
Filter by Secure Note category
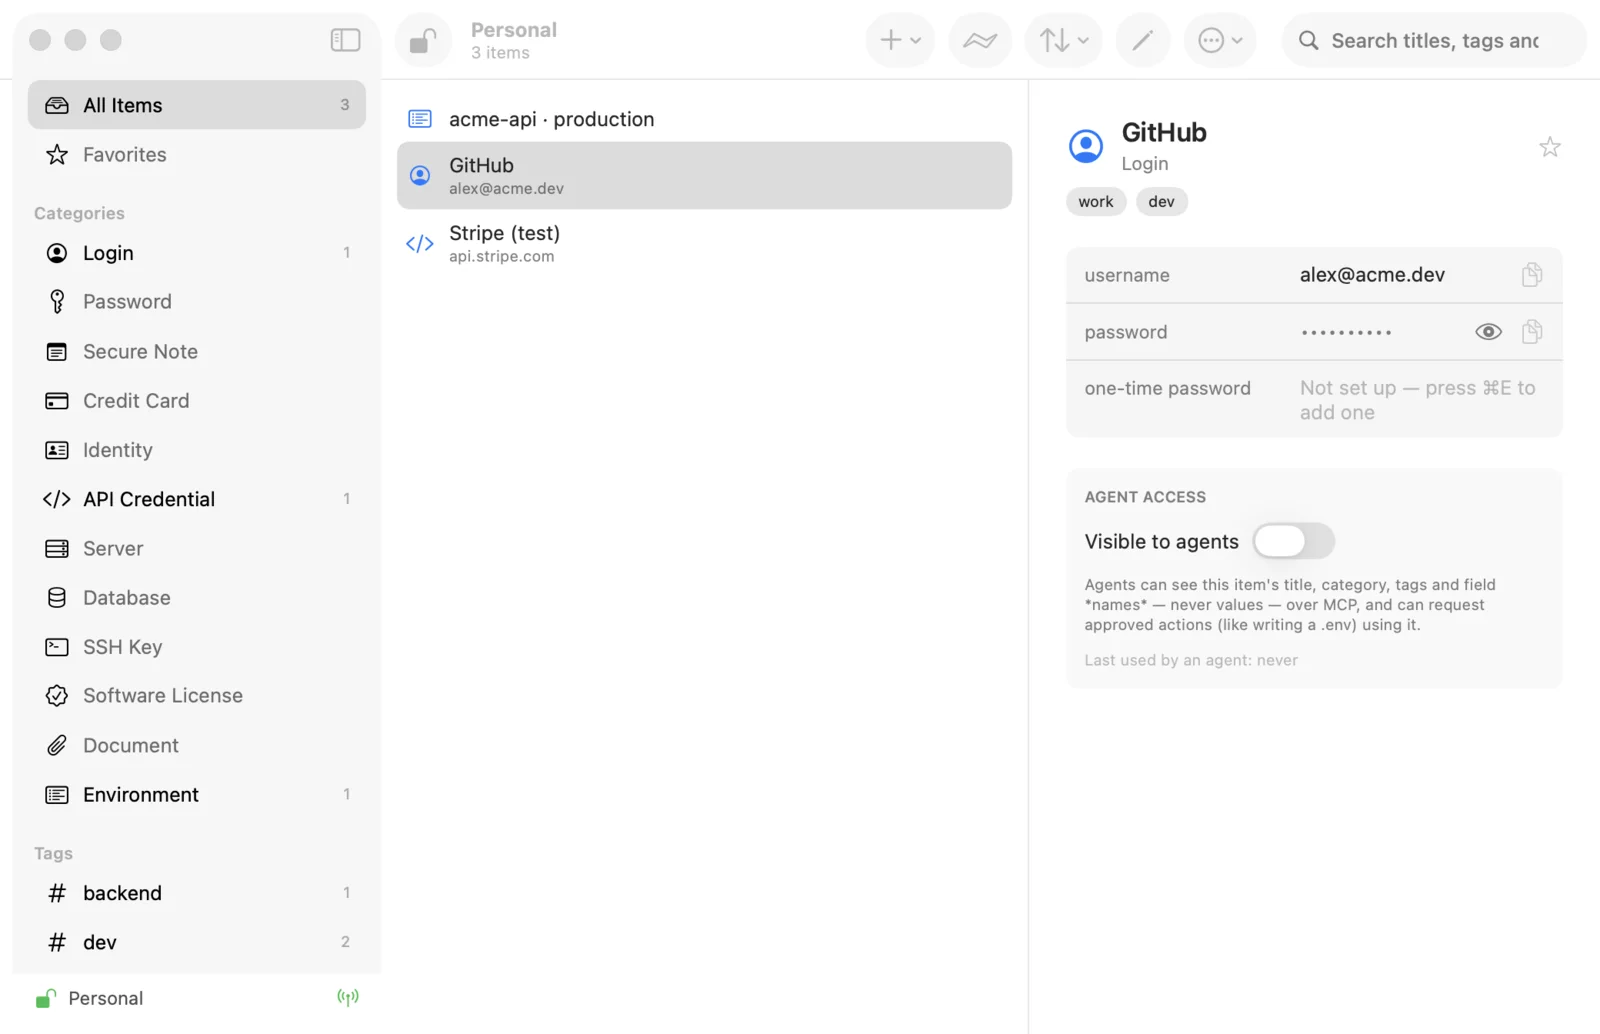[x=197, y=352]
